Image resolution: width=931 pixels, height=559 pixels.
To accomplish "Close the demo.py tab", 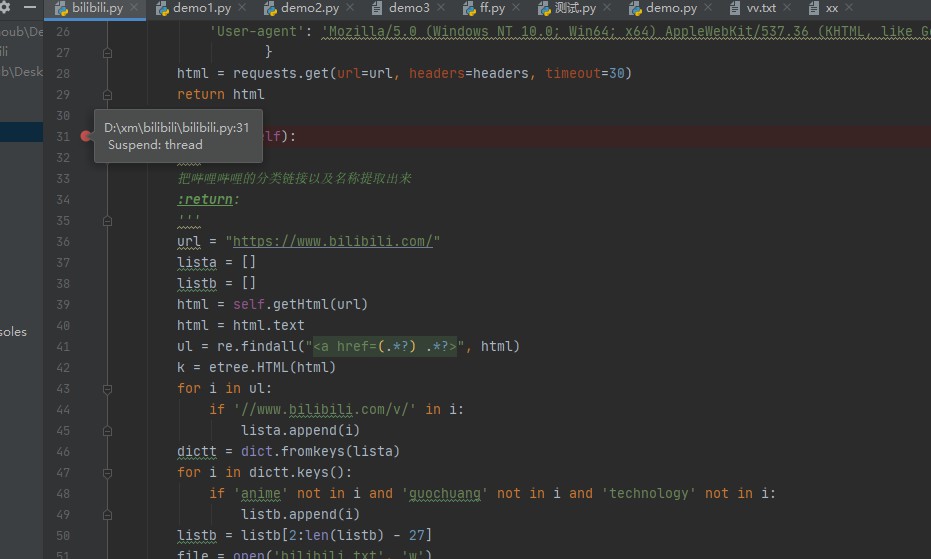I will point(708,7).
